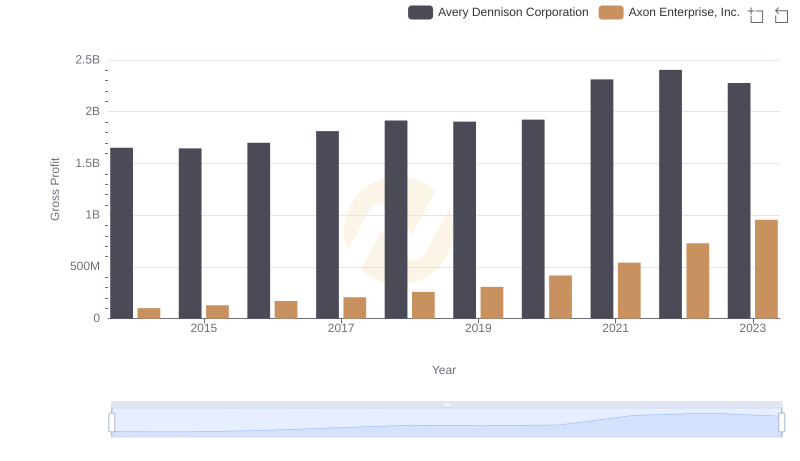Click Axon Enterprise's 2022 orange bar
800x461 pixels.
pyautogui.click(x=698, y=281)
